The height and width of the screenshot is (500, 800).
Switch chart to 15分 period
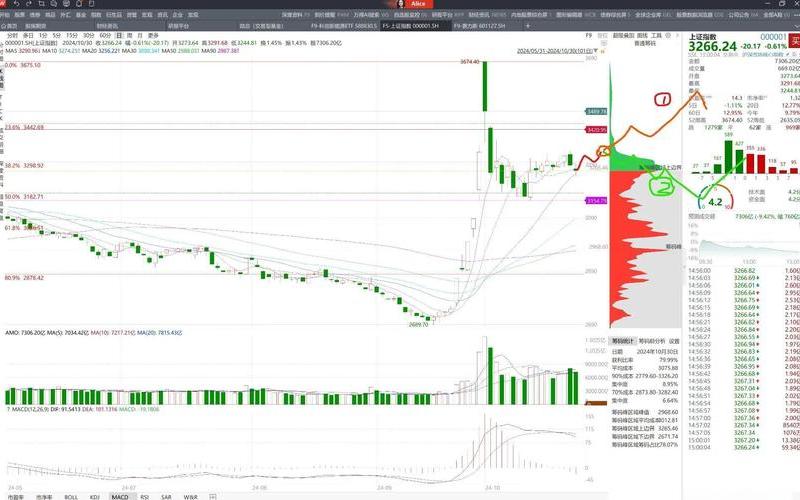[x=72, y=36]
